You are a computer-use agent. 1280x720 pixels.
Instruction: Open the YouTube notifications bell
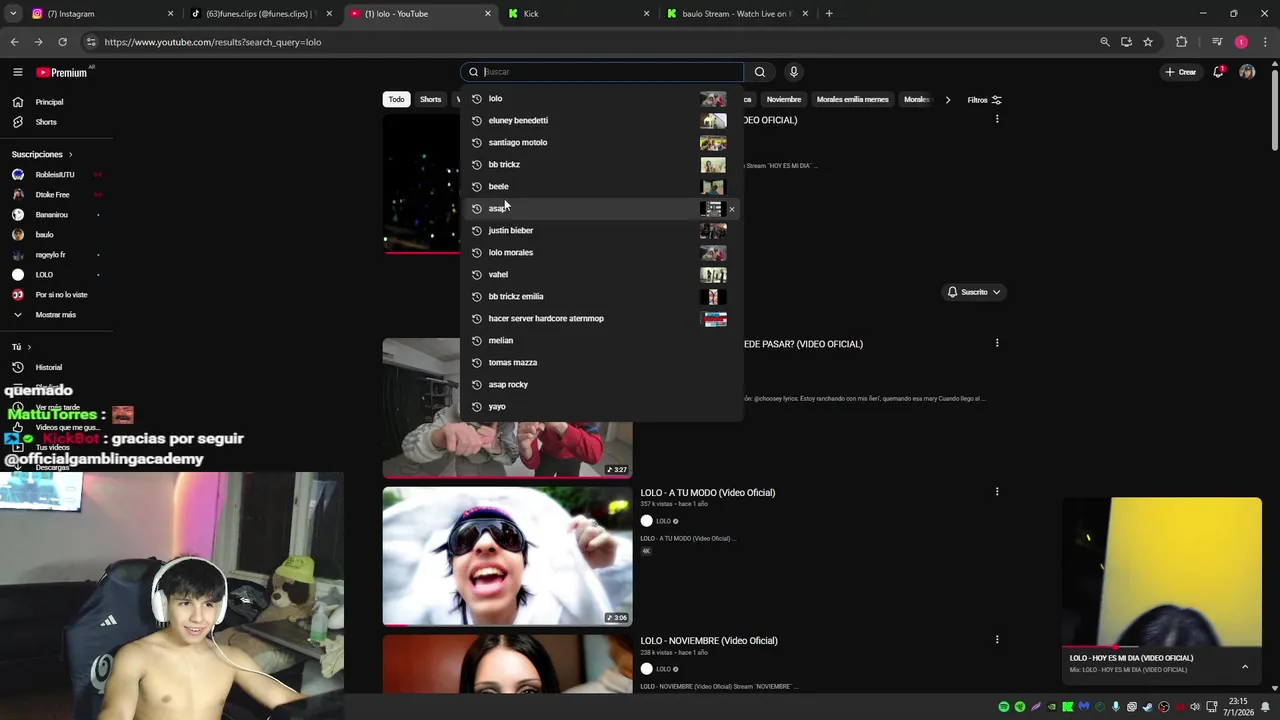[x=1218, y=72]
